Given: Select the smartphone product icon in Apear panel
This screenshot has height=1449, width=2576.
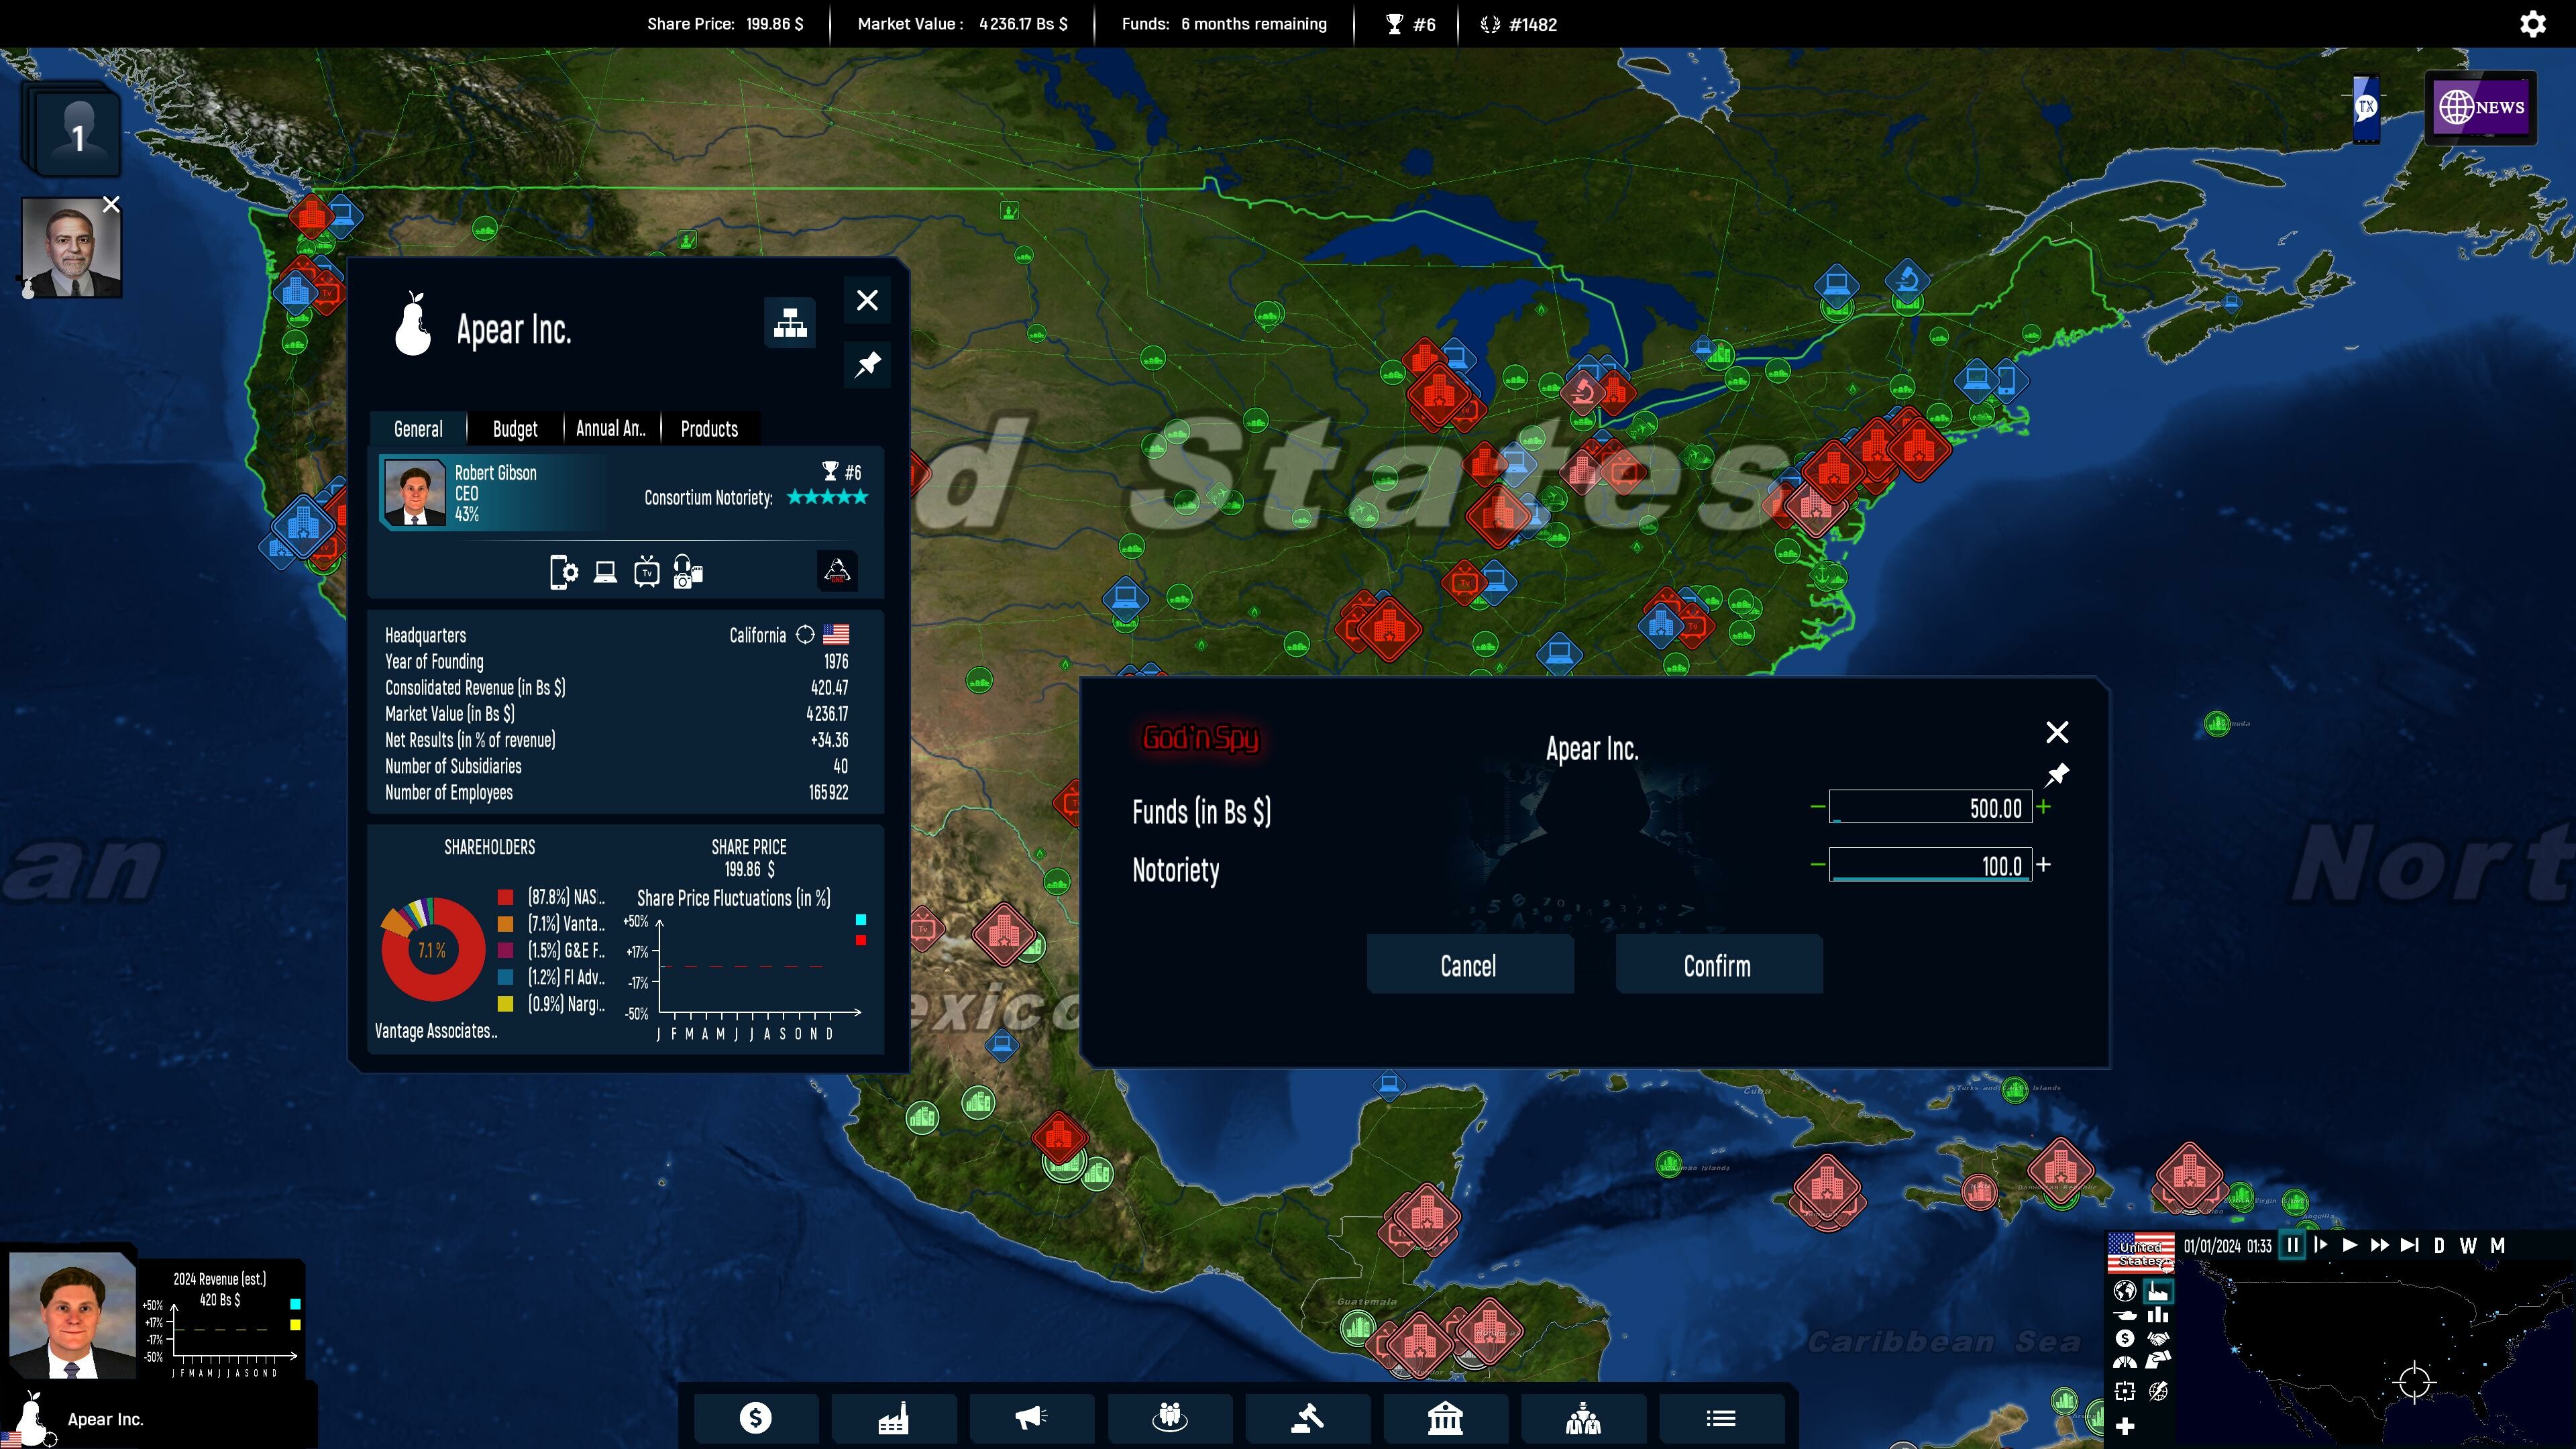Looking at the screenshot, I should click(565, 572).
